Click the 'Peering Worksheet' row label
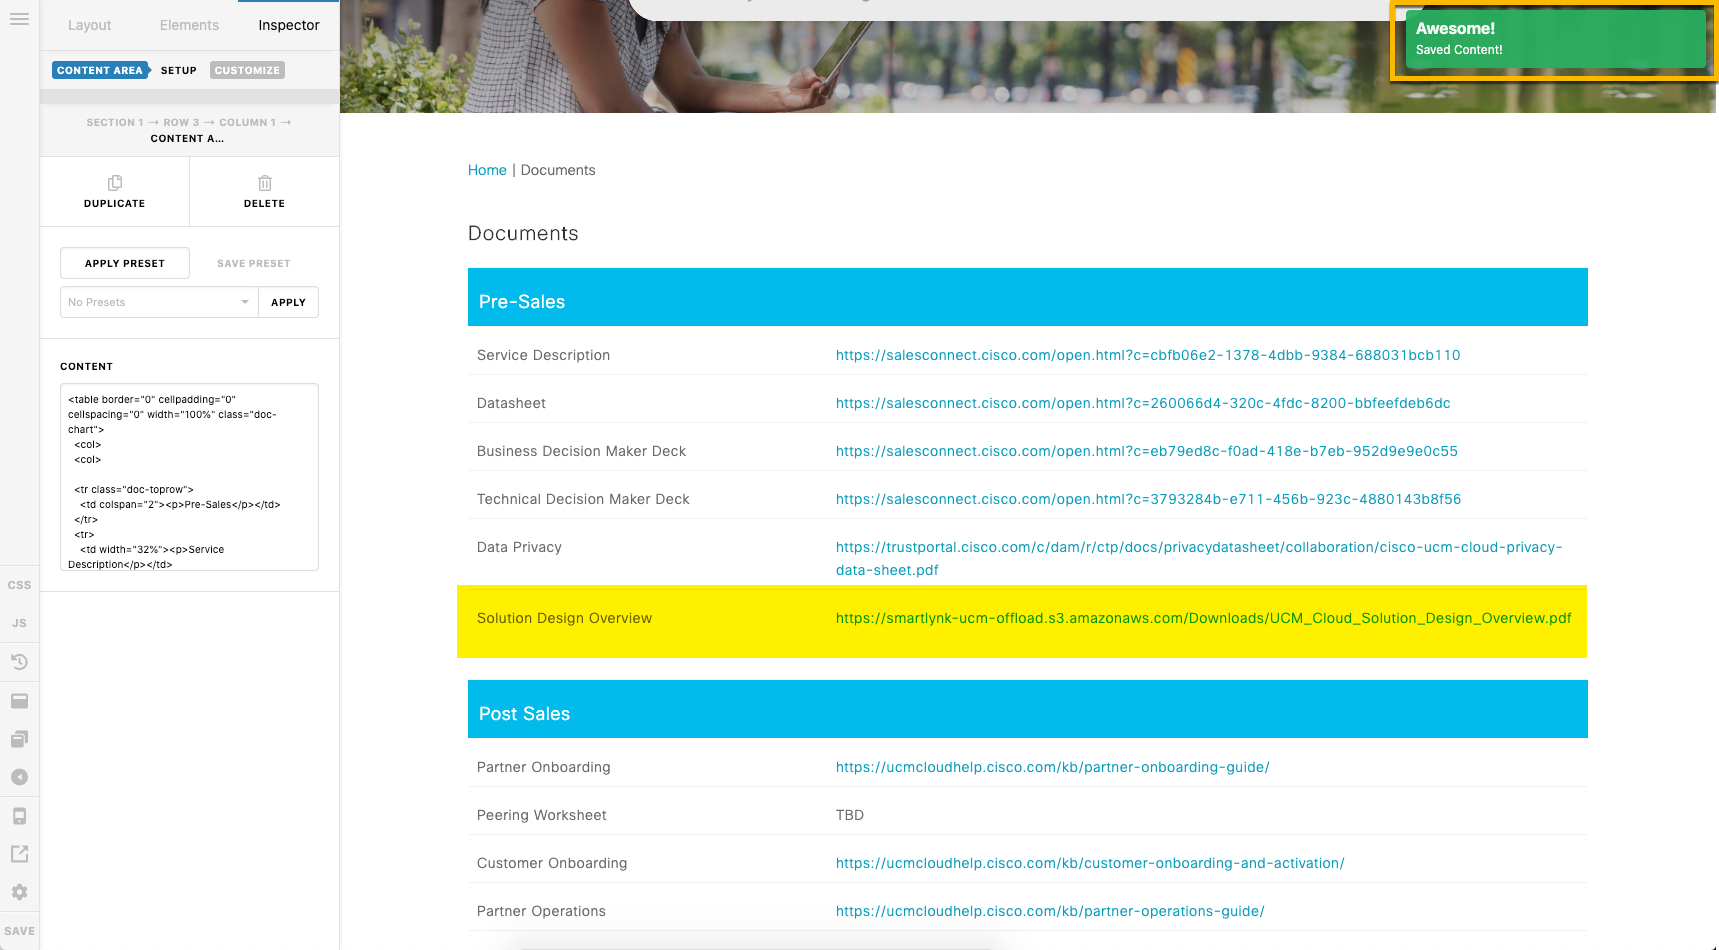The width and height of the screenshot is (1719, 950). [541, 815]
